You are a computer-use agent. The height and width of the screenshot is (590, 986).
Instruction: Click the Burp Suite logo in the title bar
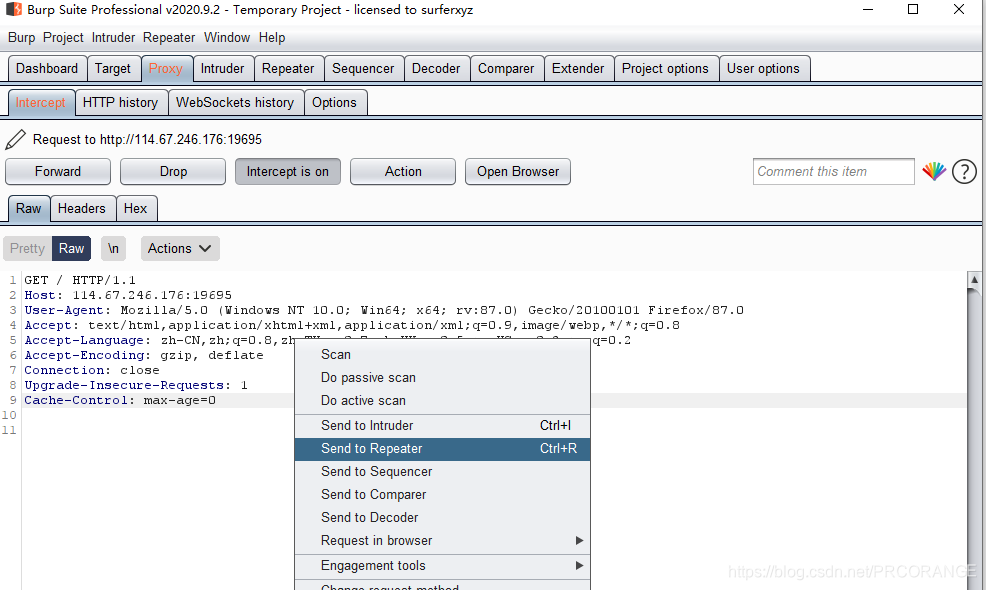[x=13, y=9]
